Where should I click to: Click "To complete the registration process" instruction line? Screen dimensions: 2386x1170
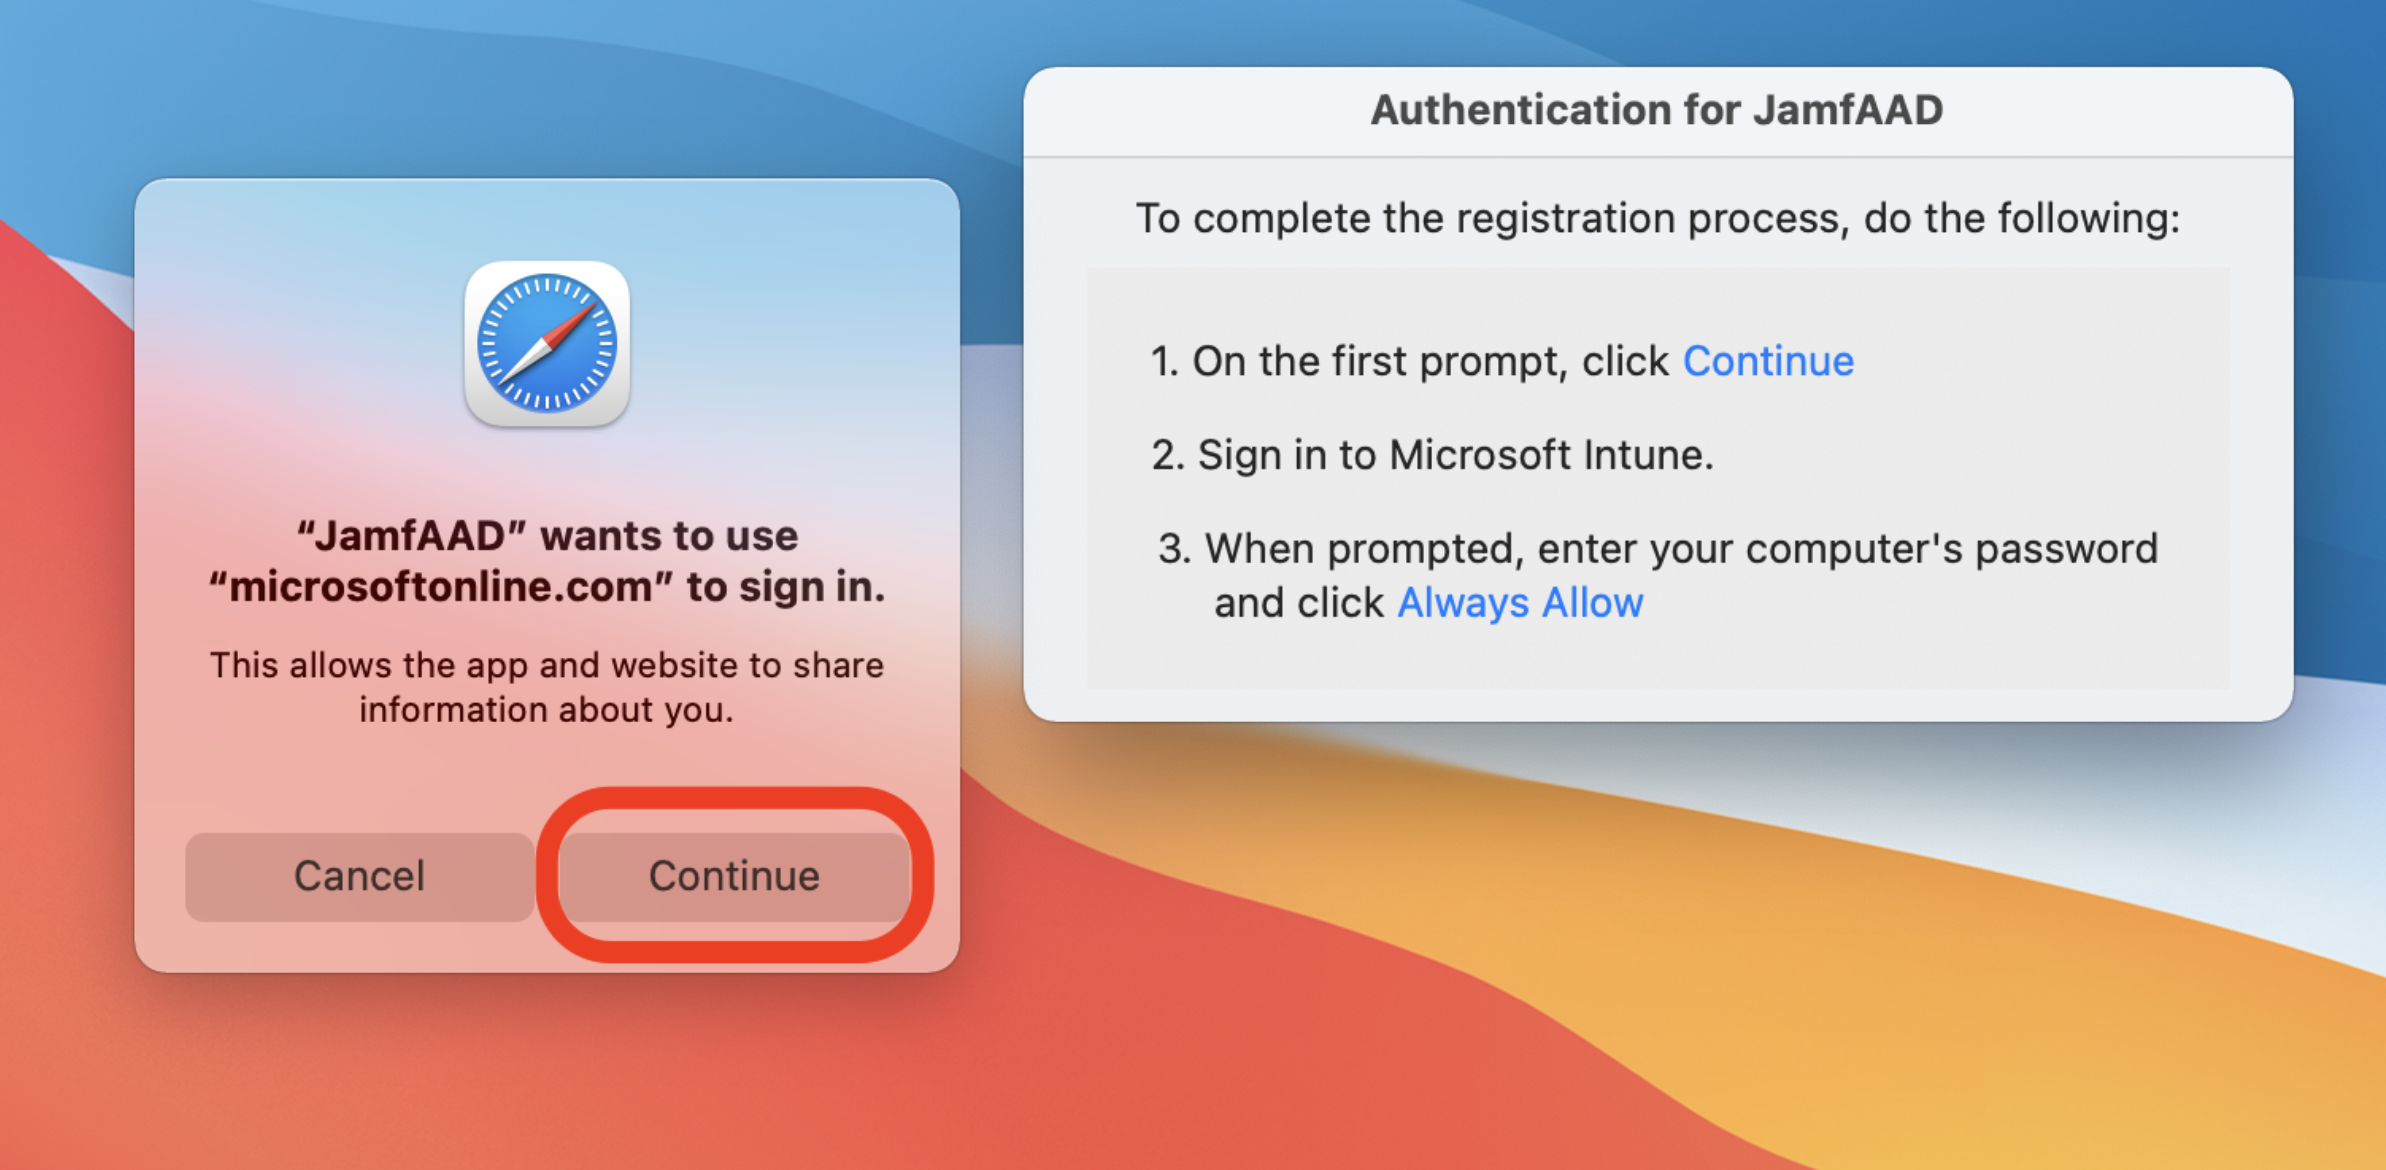1657,218
